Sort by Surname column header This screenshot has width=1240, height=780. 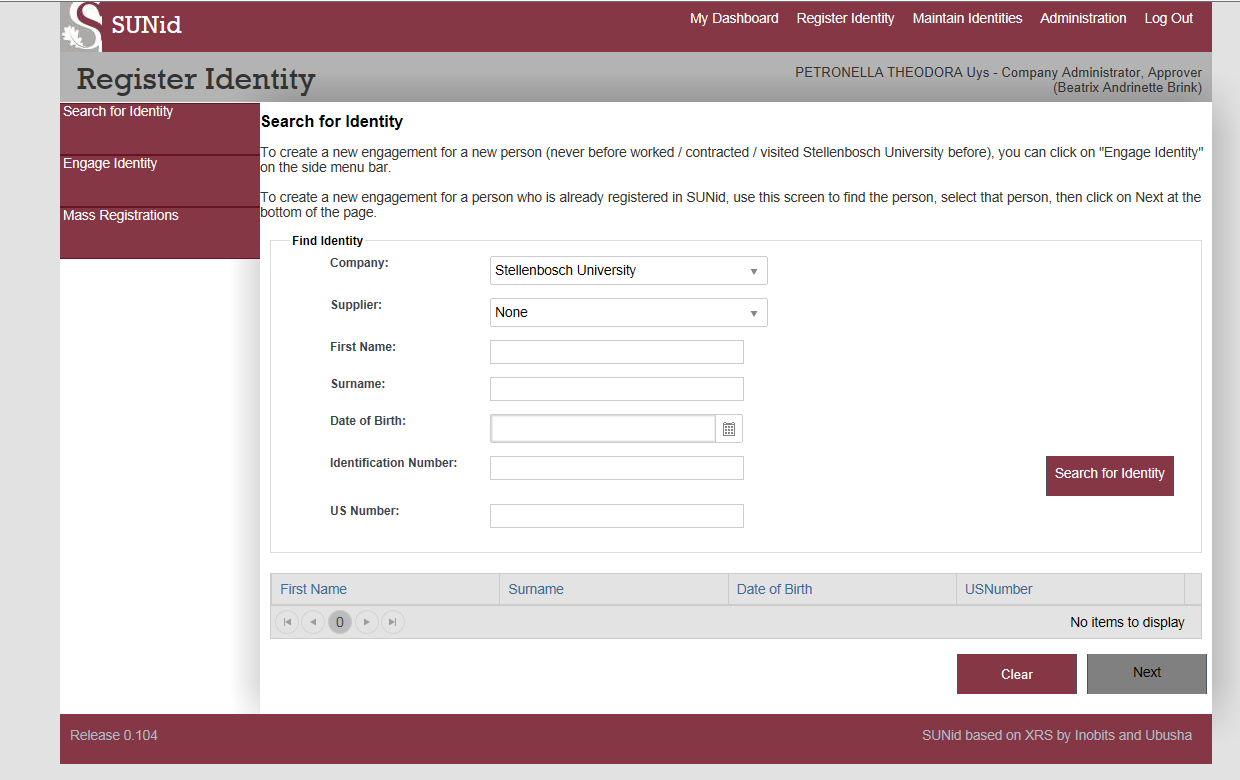[536, 589]
